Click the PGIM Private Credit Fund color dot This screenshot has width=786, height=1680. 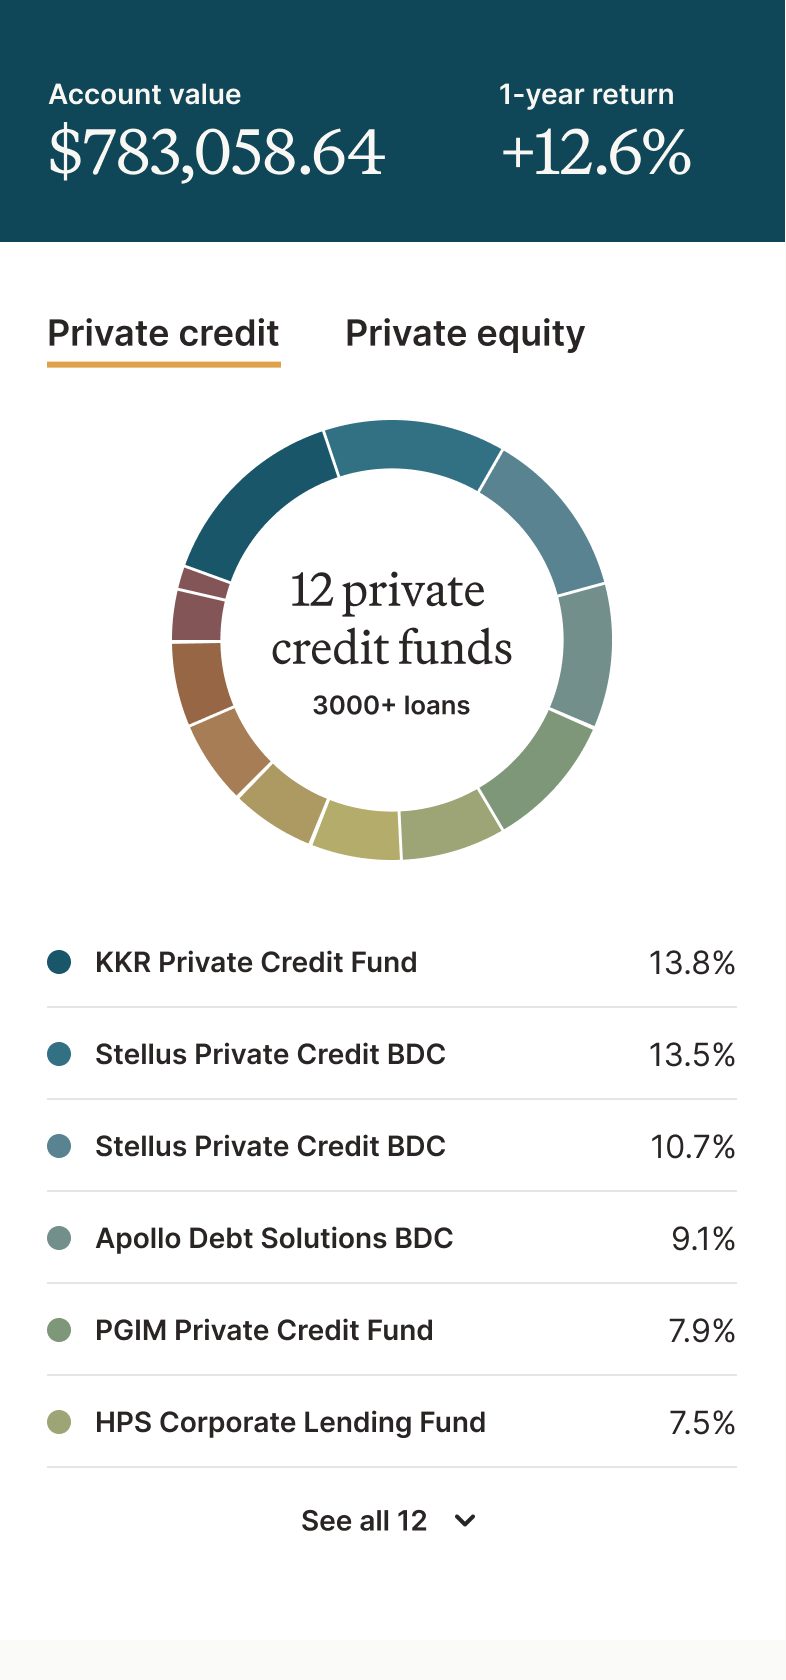coord(59,1330)
